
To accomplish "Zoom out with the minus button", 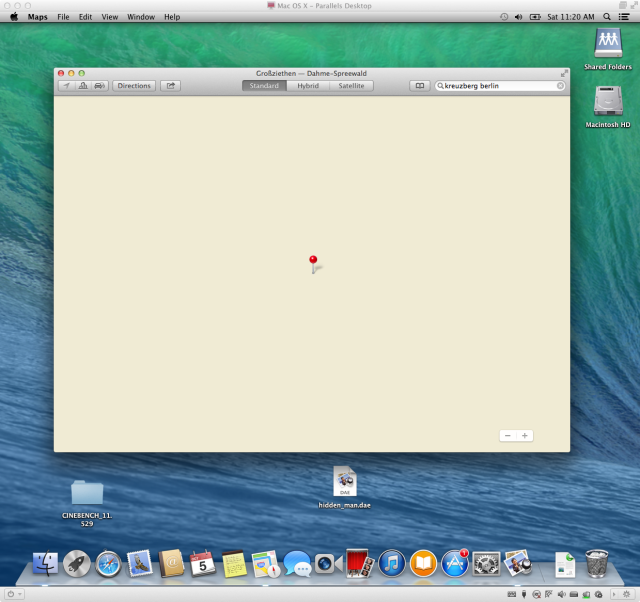I will coord(508,435).
